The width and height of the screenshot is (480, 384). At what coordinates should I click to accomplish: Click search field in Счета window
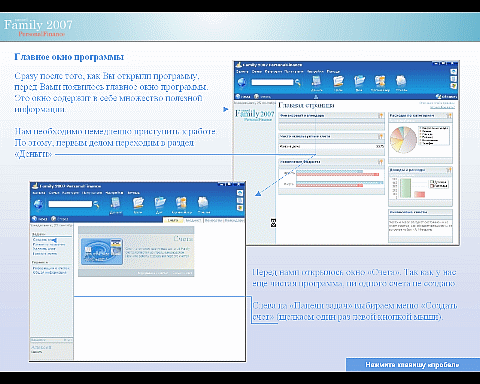point(70,204)
